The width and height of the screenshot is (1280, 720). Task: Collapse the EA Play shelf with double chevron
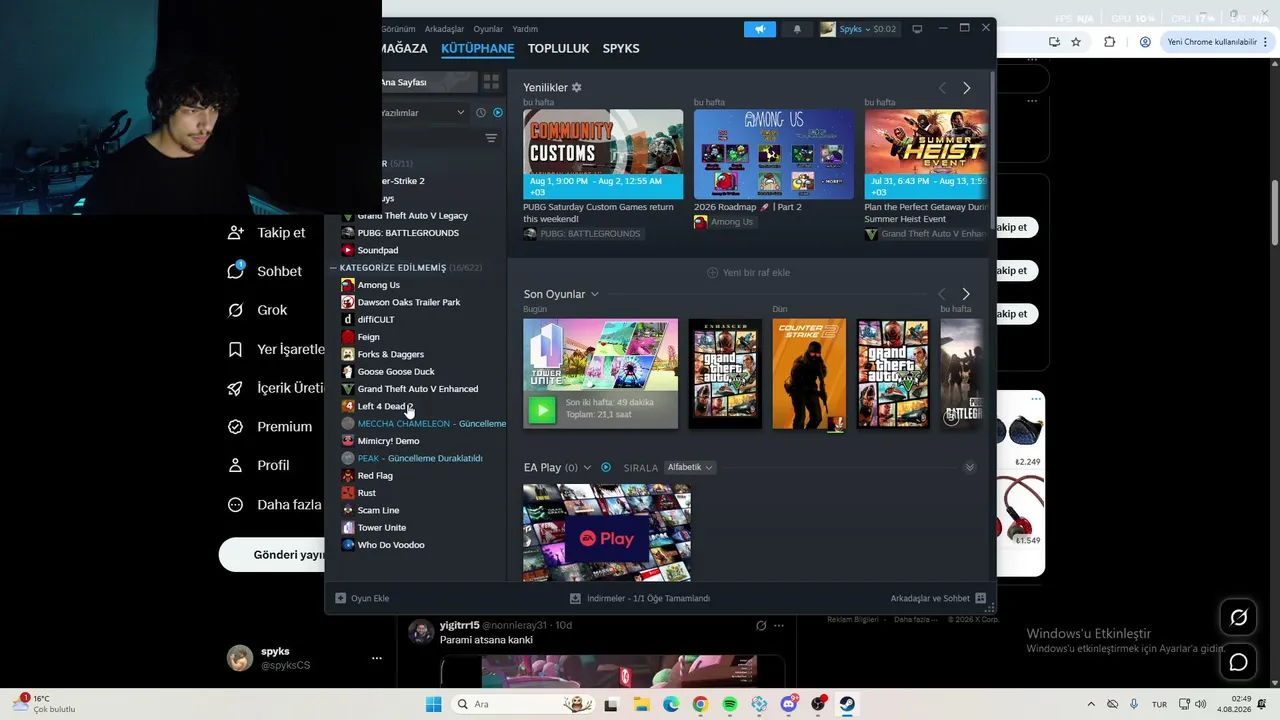pos(969,468)
